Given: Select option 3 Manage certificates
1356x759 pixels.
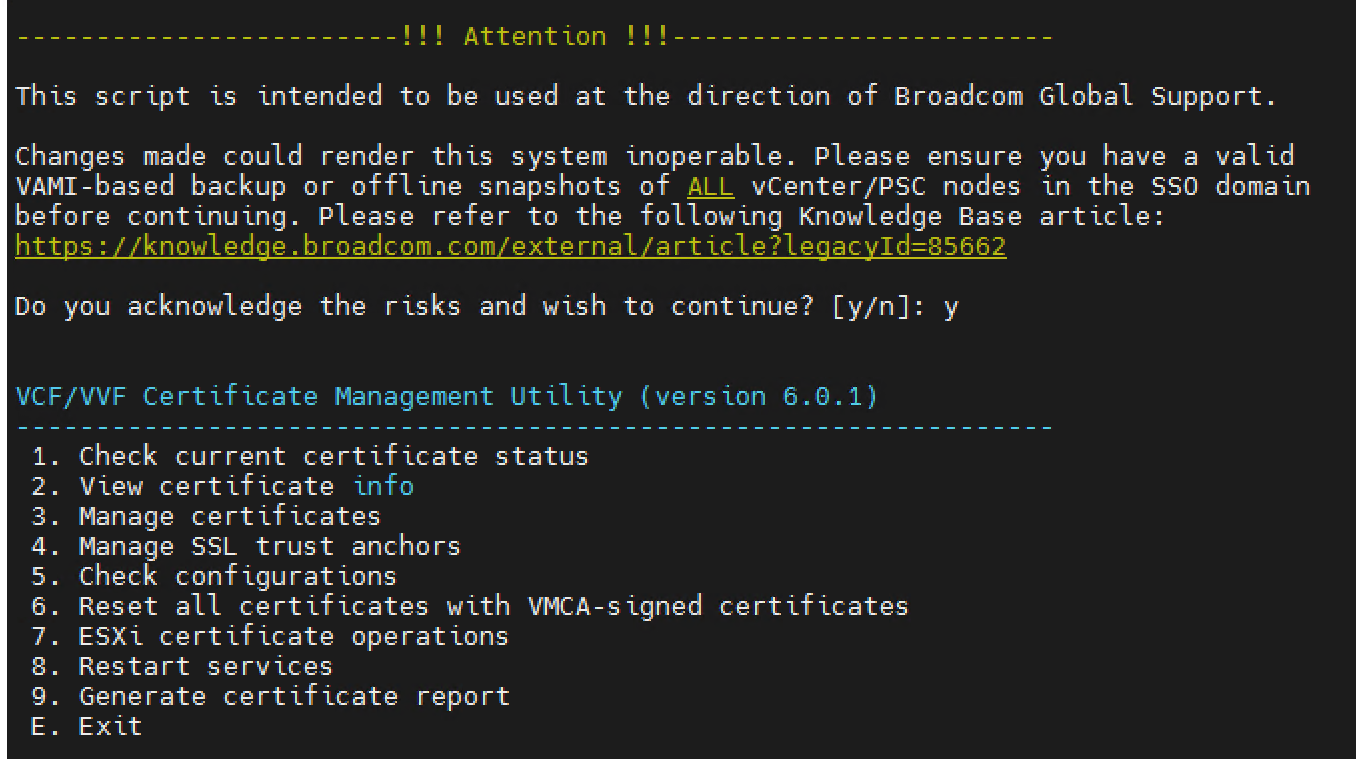Looking at the screenshot, I should [x=206, y=517].
